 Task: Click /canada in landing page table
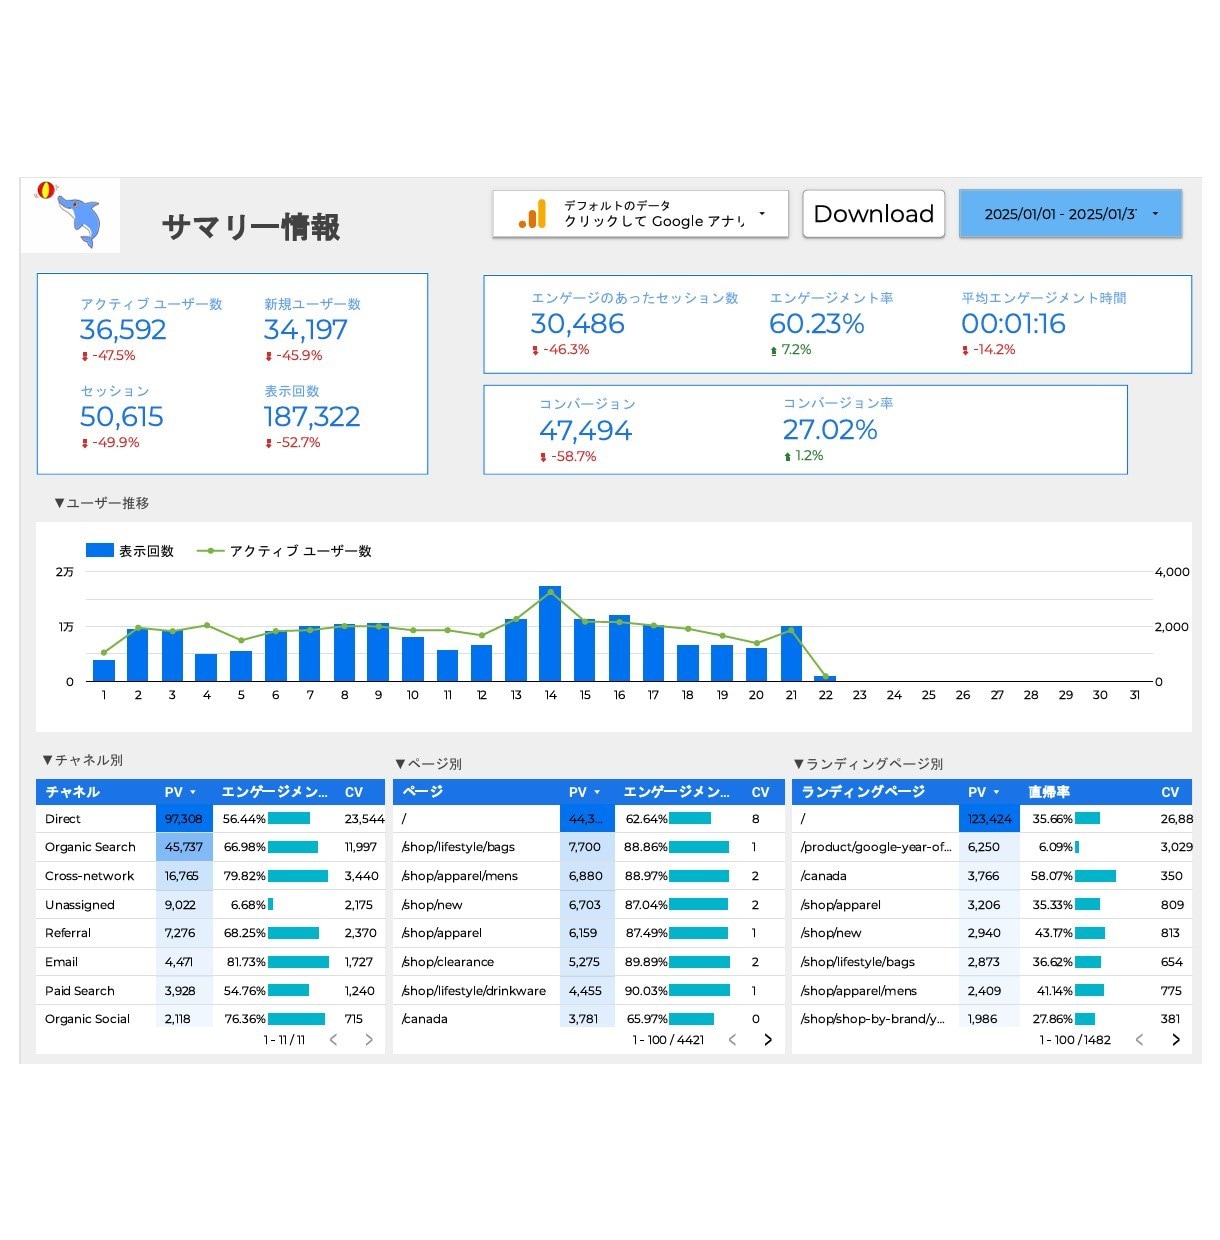(824, 876)
